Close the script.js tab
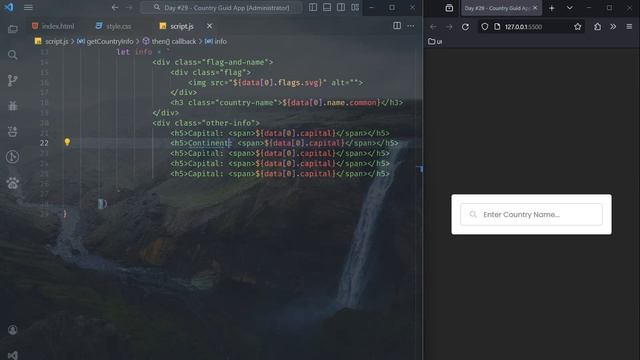 tap(209, 26)
